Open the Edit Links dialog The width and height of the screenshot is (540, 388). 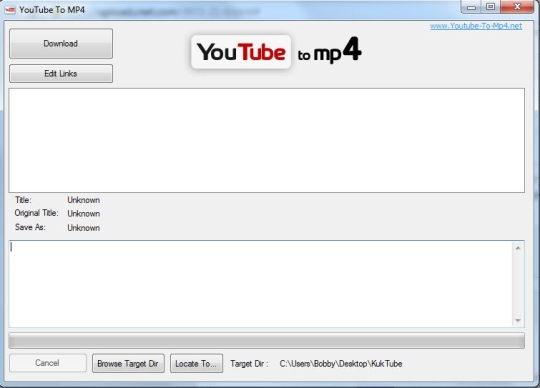tap(61, 74)
